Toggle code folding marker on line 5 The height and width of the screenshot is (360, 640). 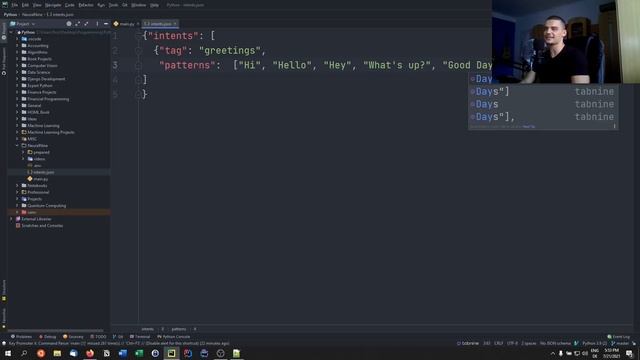point(138,95)
